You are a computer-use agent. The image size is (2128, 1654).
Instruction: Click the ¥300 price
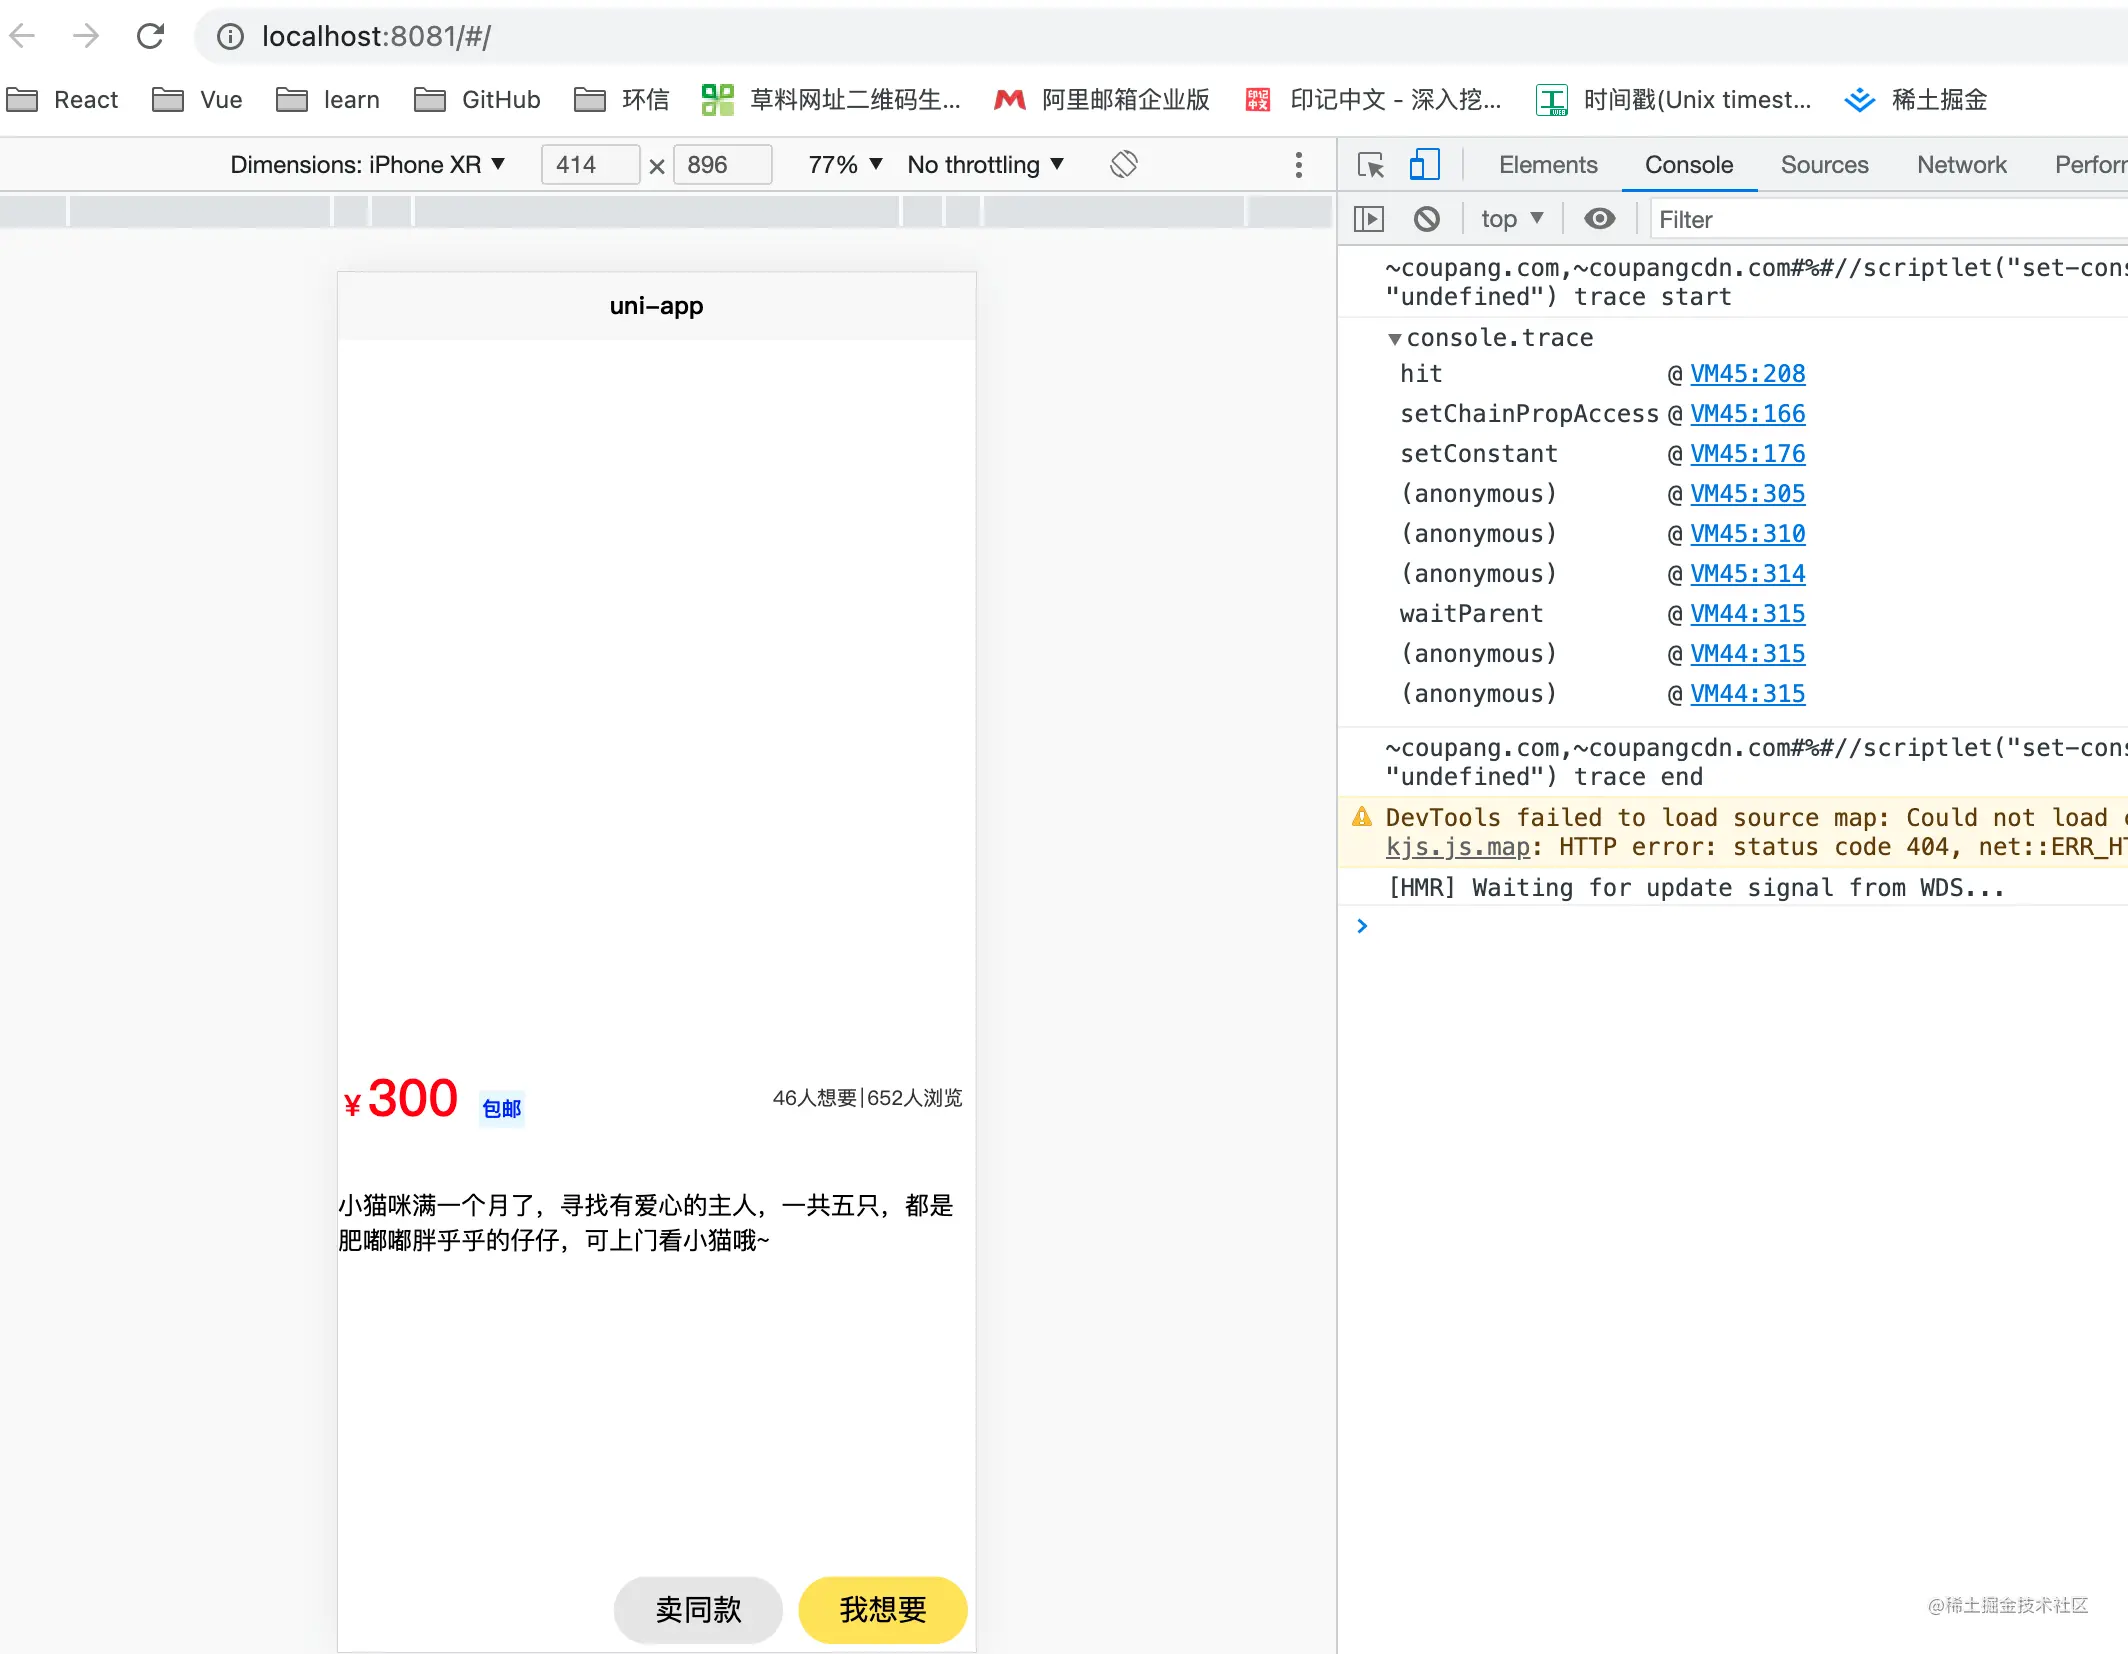[400, 1099]
